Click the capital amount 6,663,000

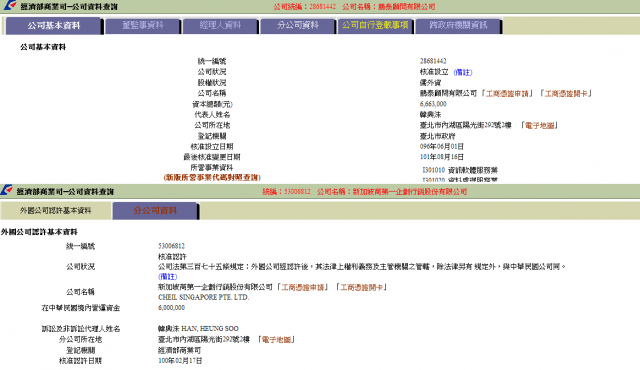point(433,104)
